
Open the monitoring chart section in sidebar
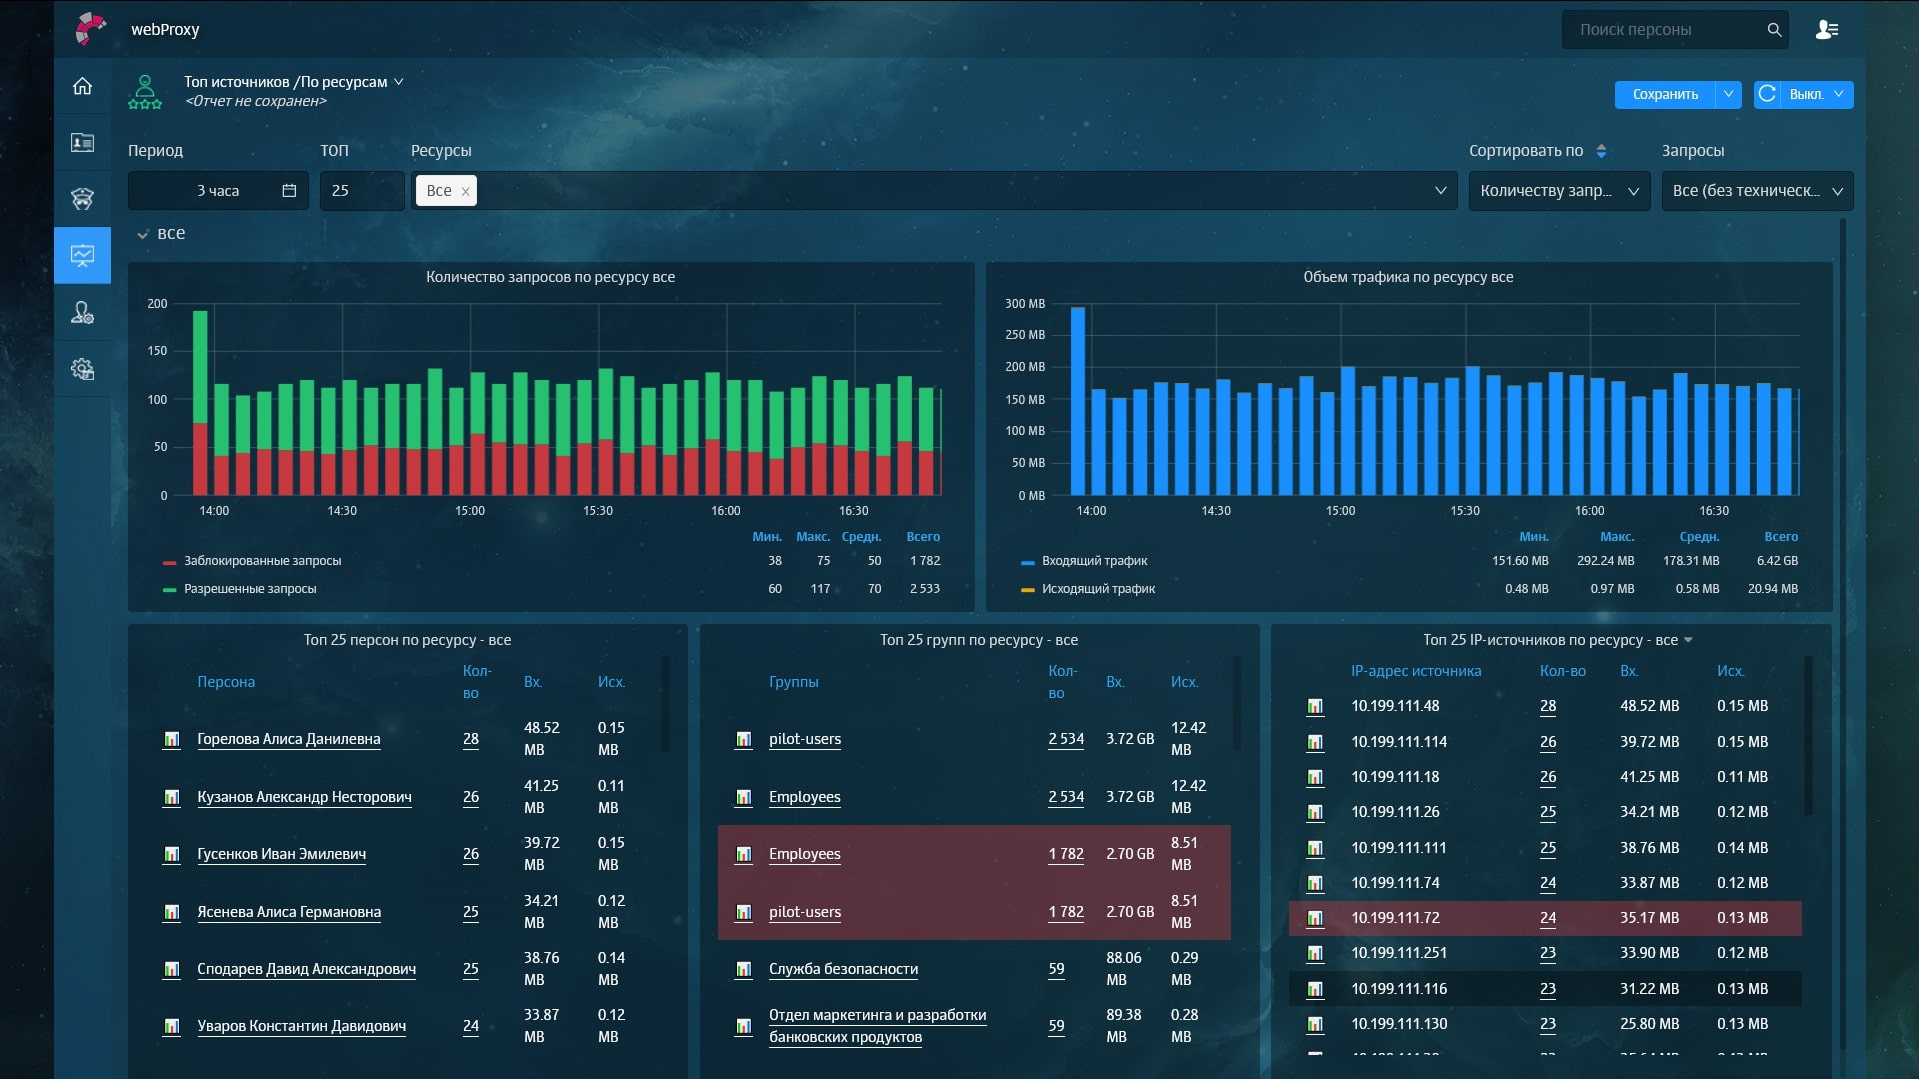[82, 256]
